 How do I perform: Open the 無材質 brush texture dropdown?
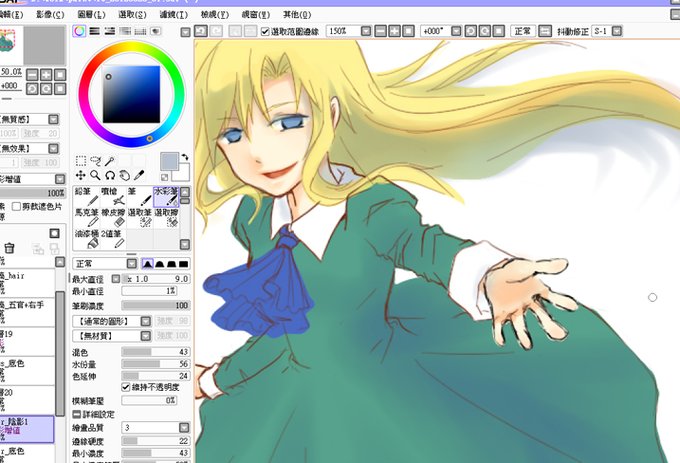click(x=146, y=336)
